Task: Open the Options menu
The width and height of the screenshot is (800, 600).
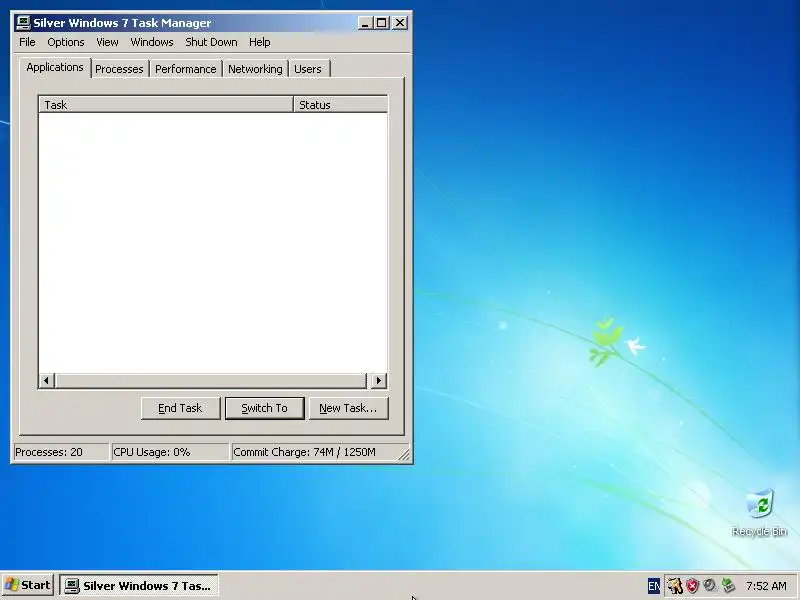Action: 66,42
